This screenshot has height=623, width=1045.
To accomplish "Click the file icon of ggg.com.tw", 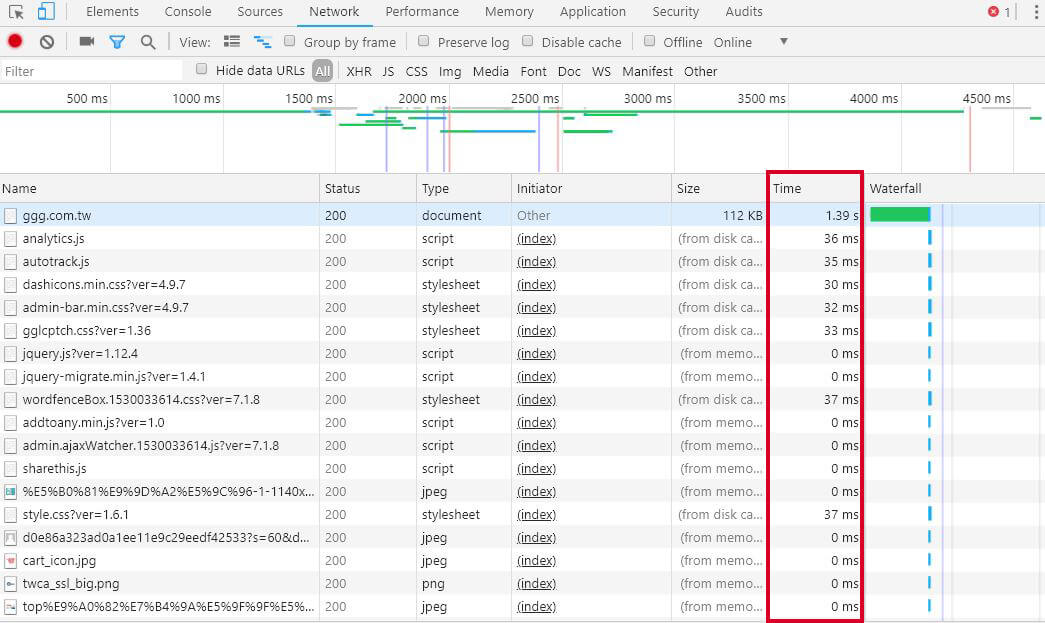I will coord(10,216).
